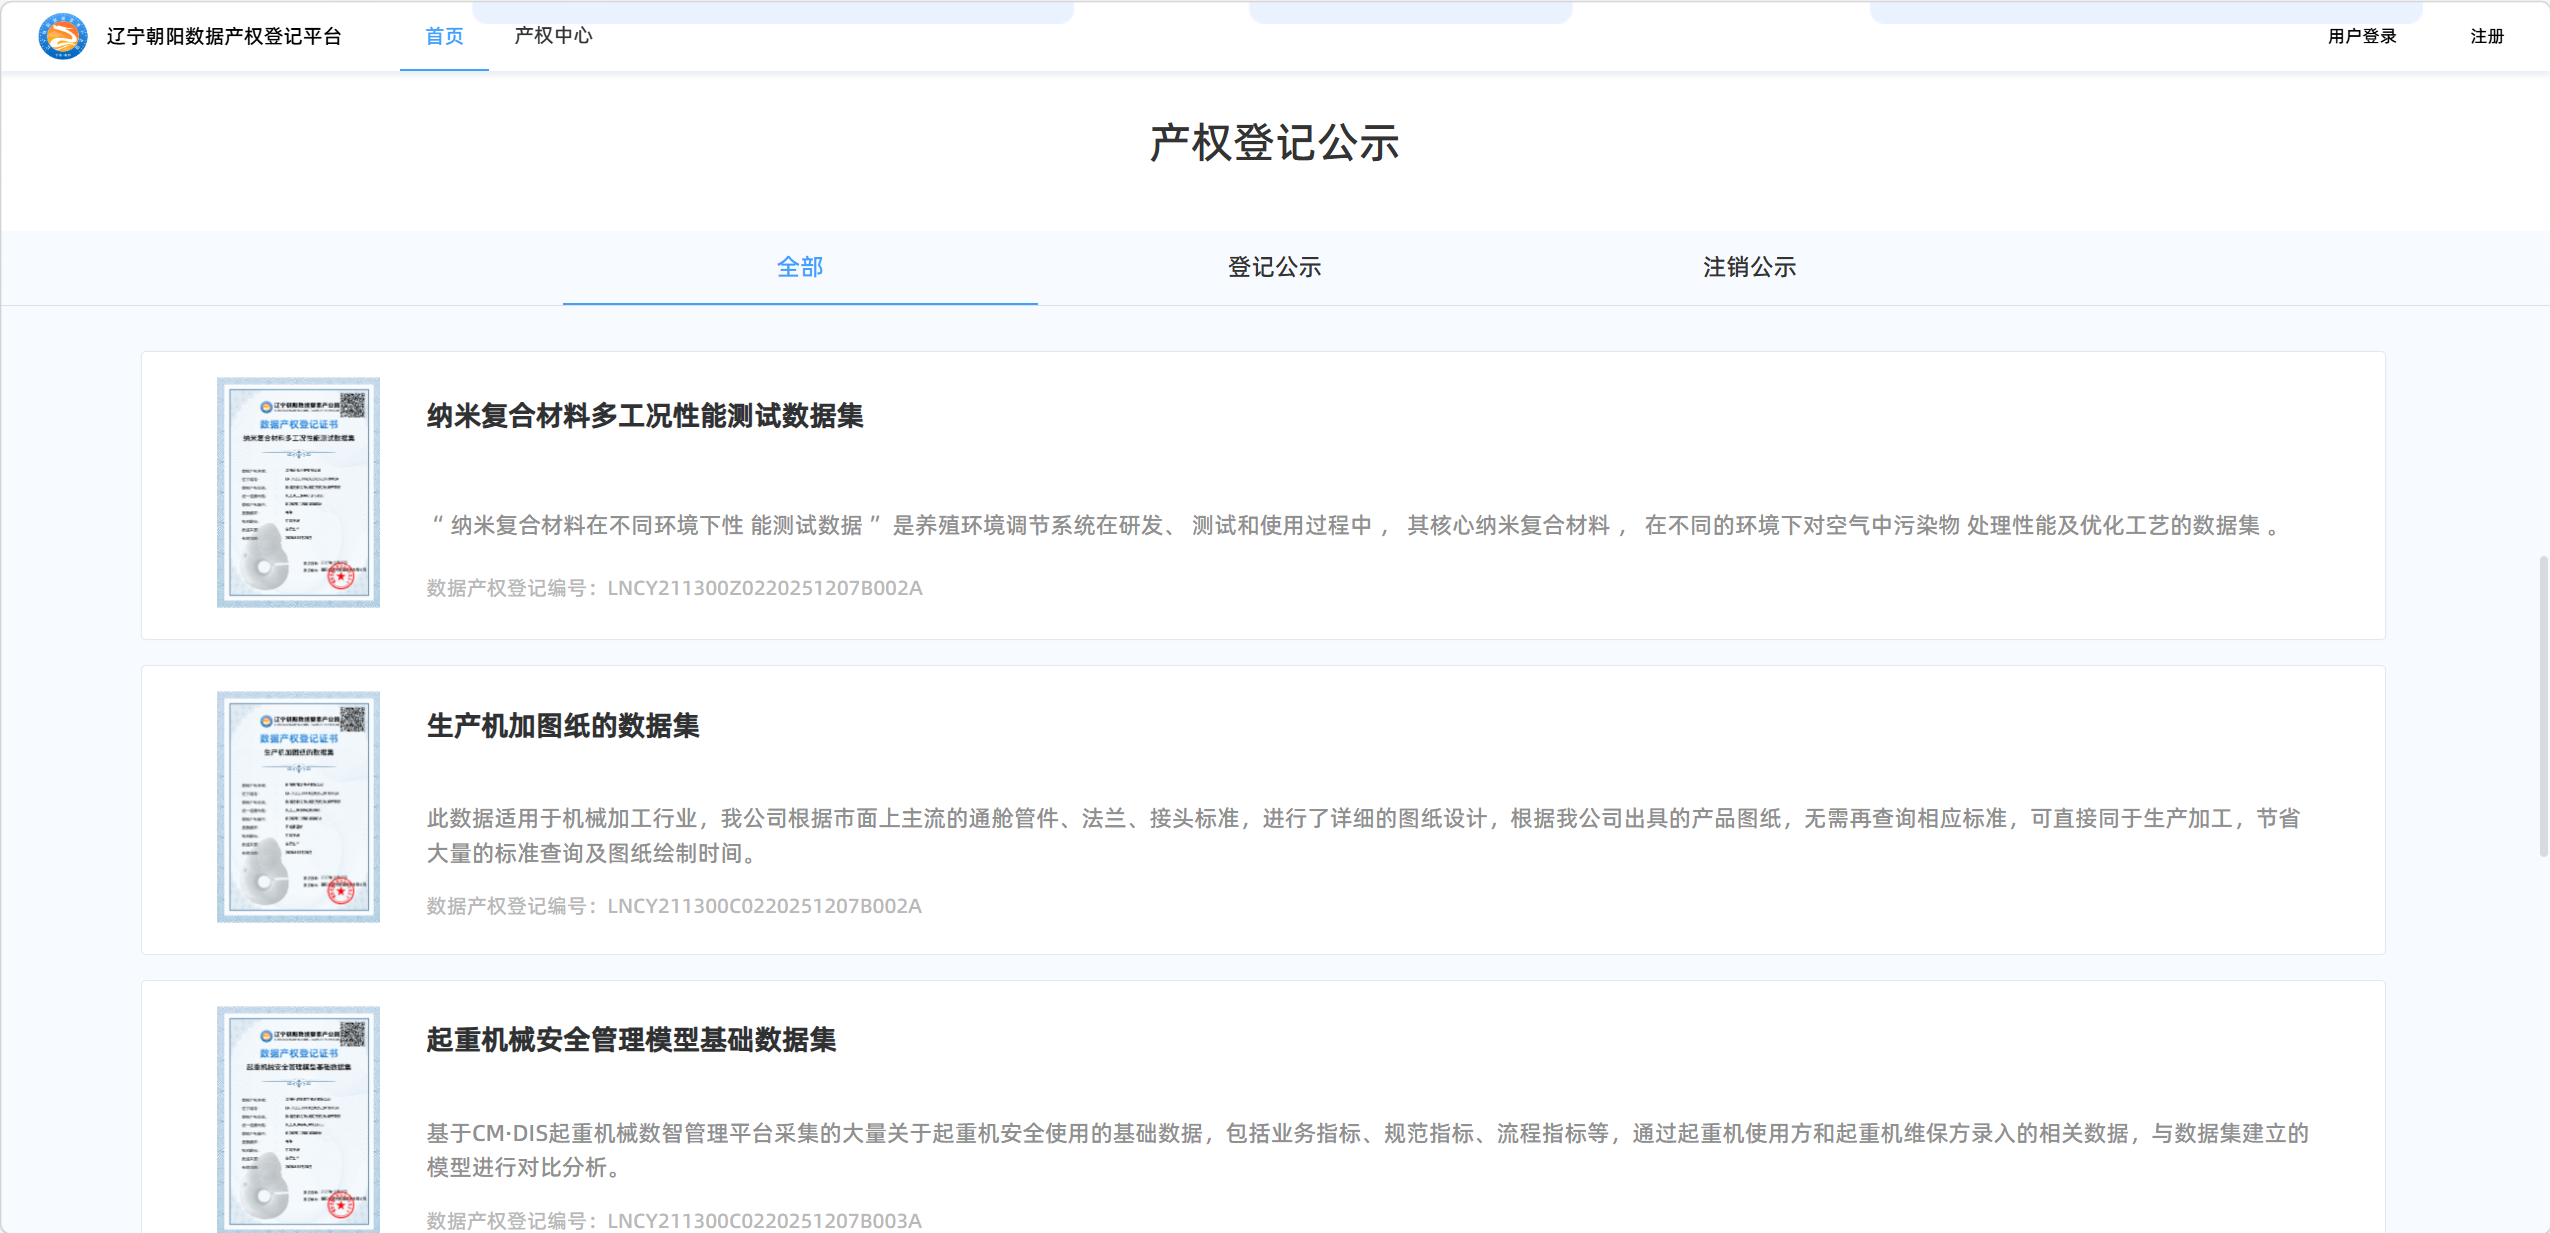Open certificate thumbnail for 纳米复合材料 dataset
This screenshot has height=1233, width=2550.
(298, 492)
